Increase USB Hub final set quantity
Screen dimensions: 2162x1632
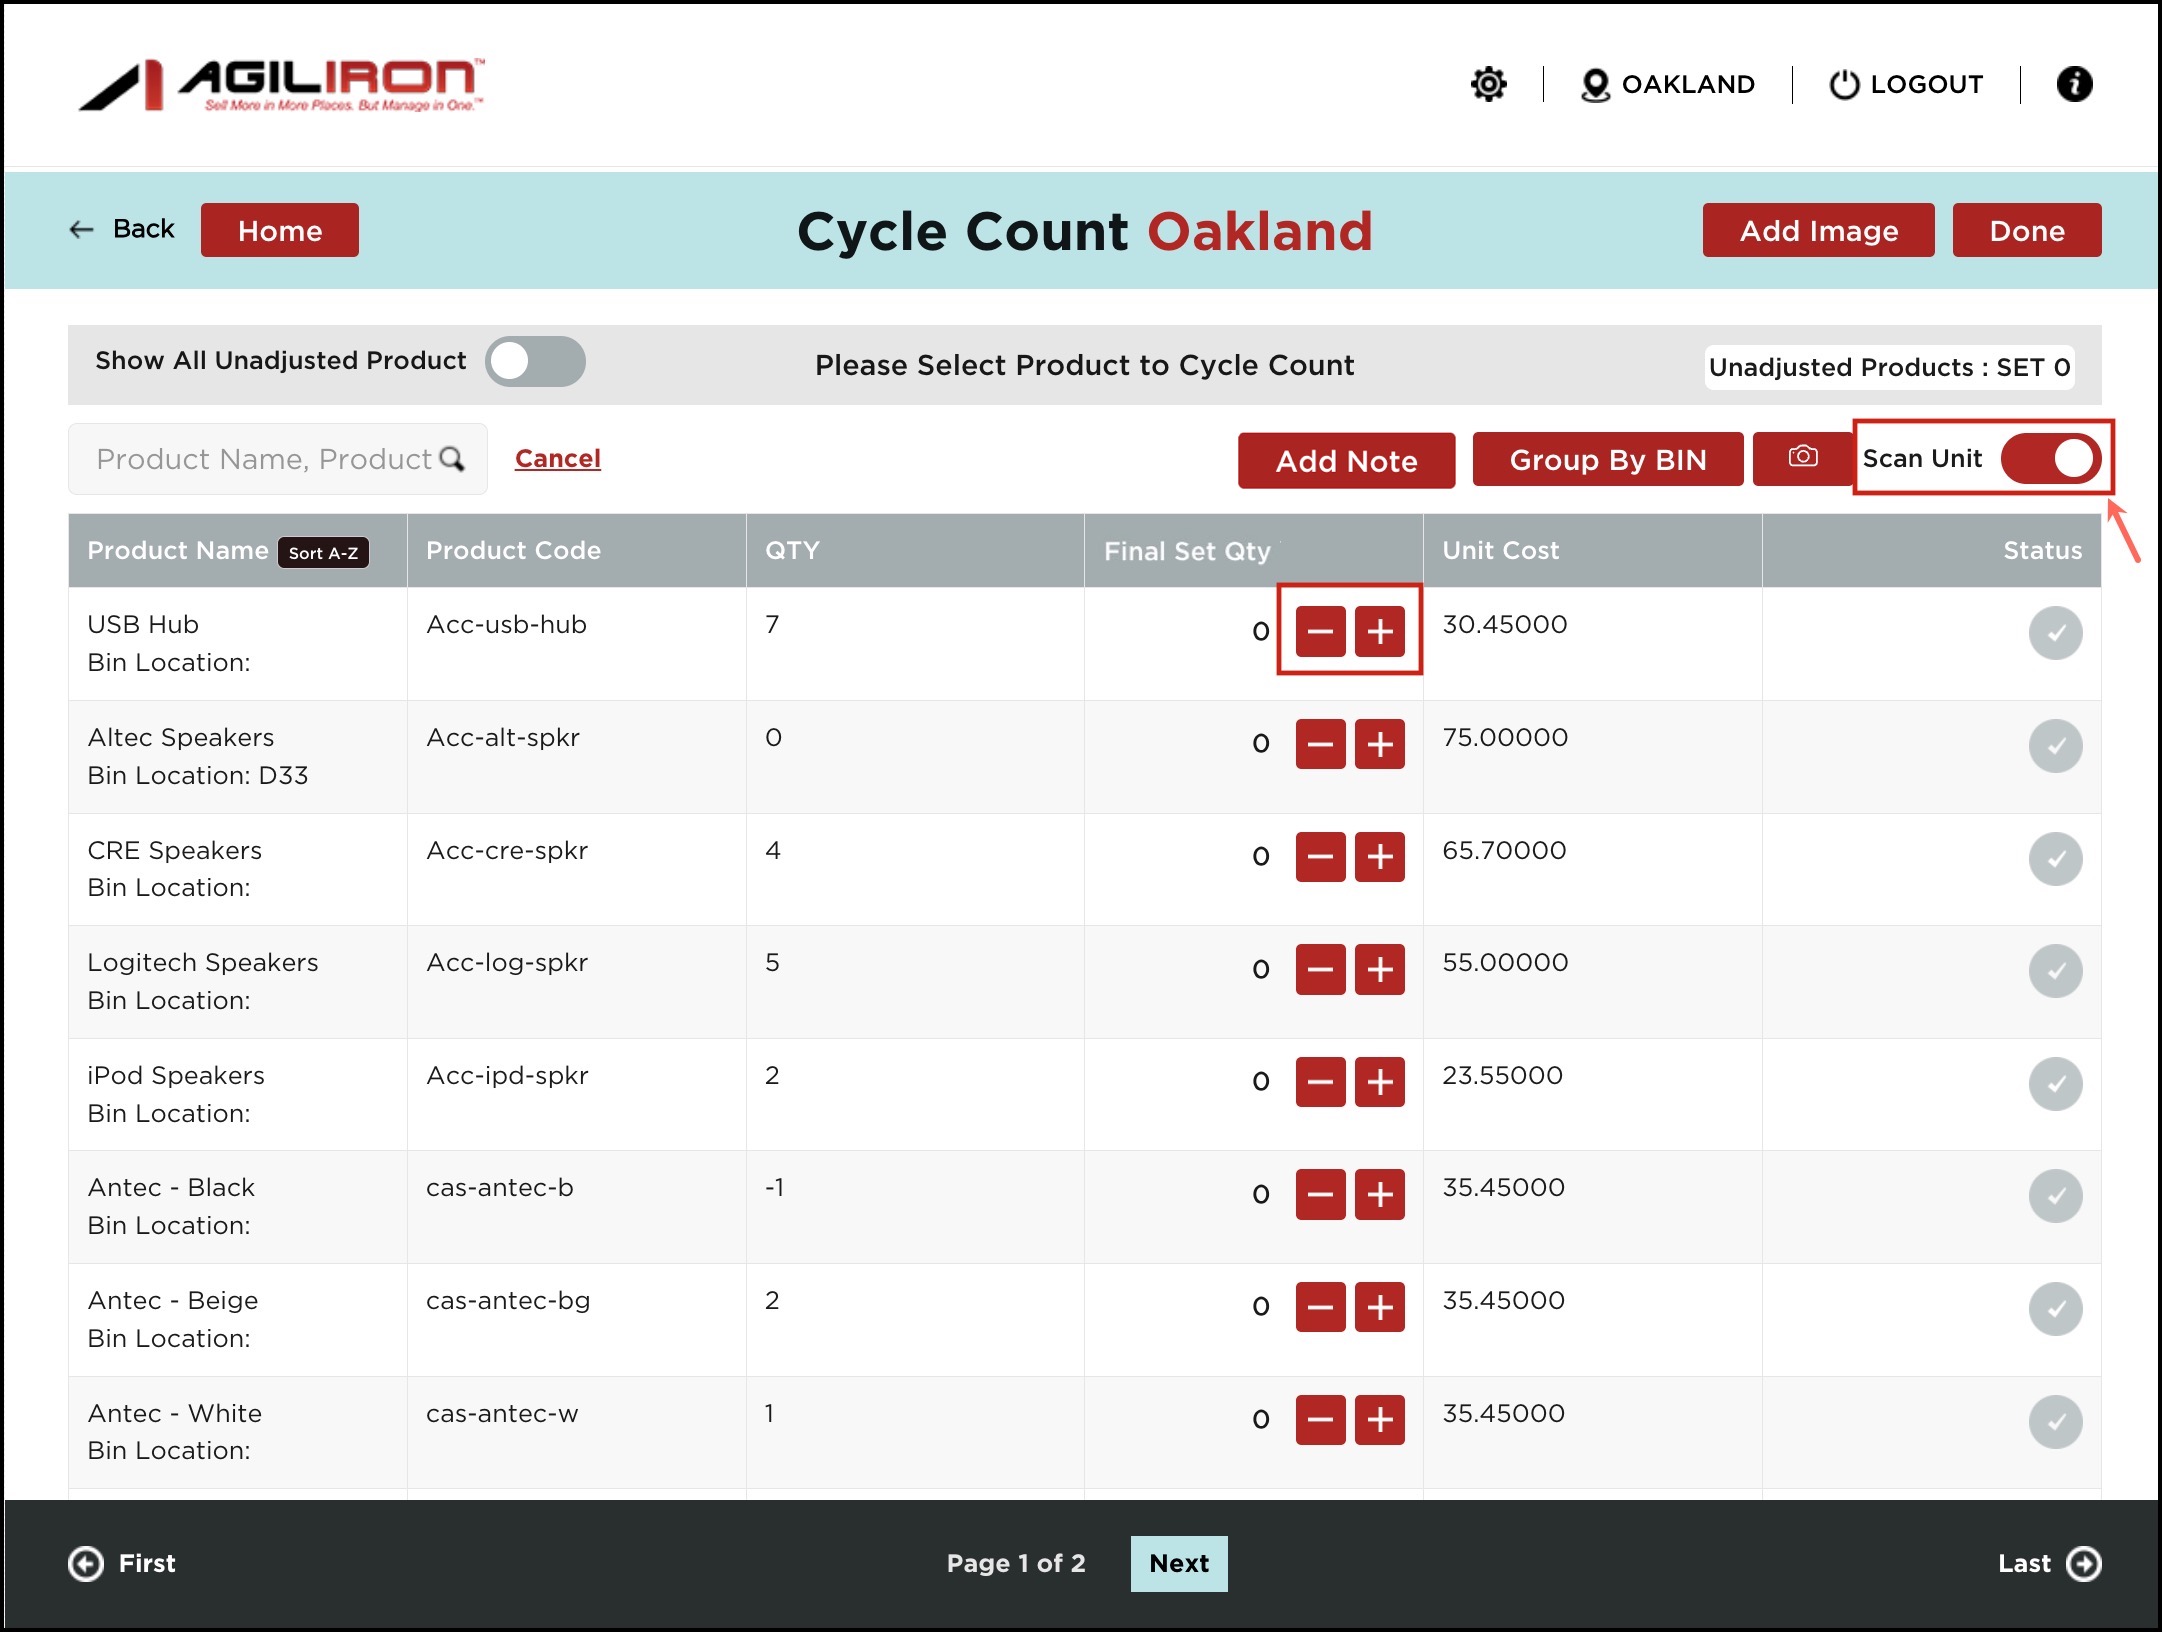(x=1379, y=632)
